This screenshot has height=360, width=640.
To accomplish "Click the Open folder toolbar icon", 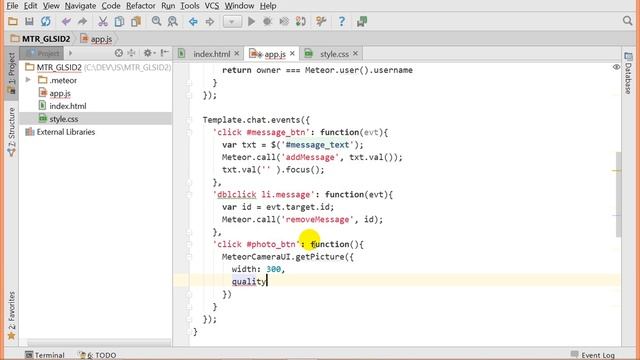I will (13, 21).
